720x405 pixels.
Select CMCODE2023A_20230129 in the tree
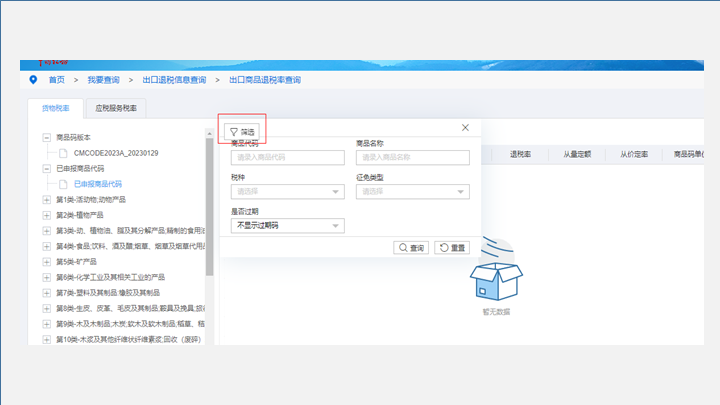tap(116, 153)
